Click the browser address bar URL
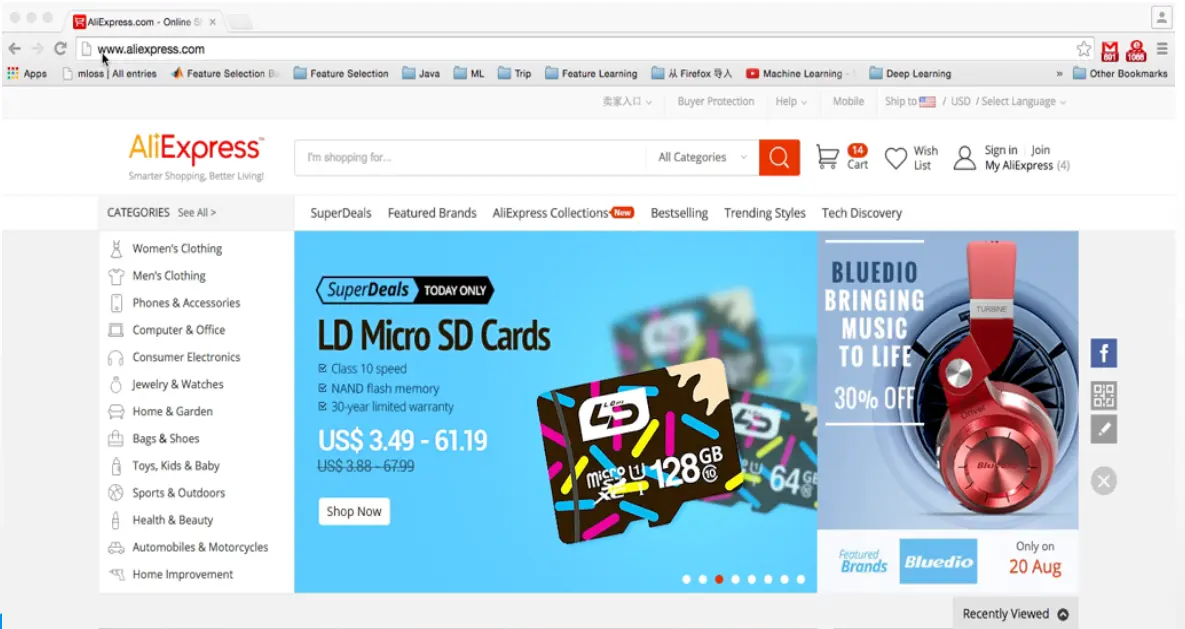The image size is (1185, 629). [151, 49]
